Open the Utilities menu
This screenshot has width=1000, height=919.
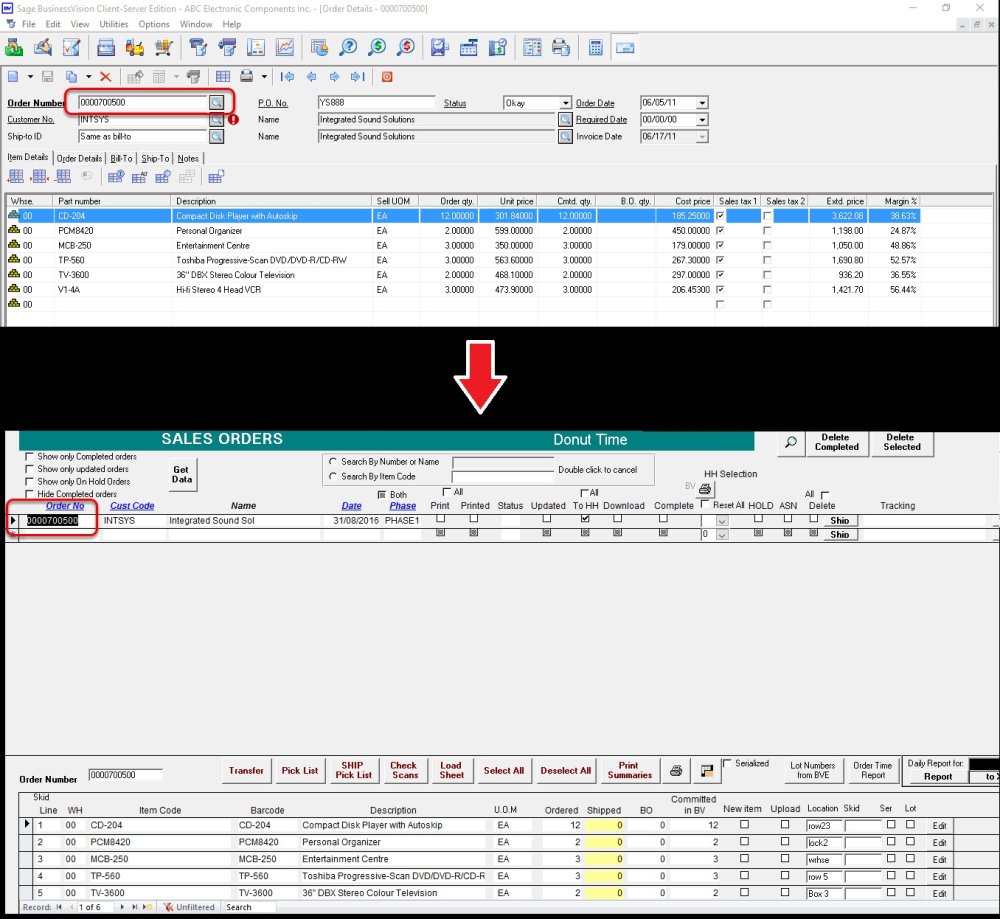114,24
